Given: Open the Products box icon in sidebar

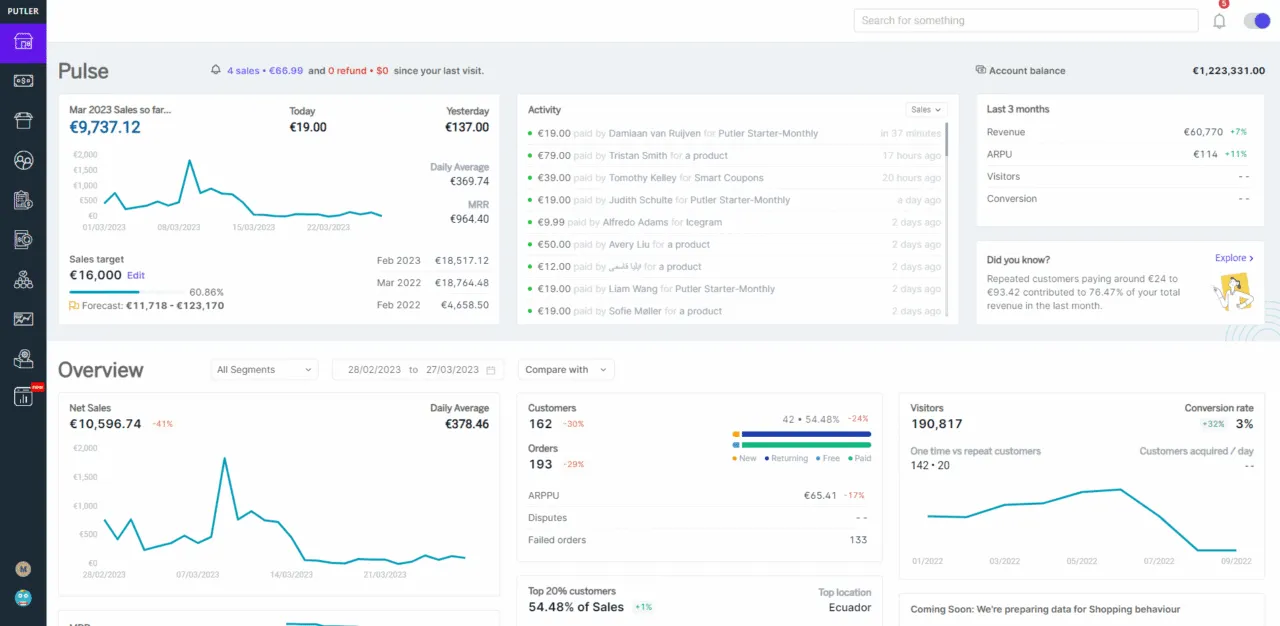Looking at the screenshot, I should point(23,120).
